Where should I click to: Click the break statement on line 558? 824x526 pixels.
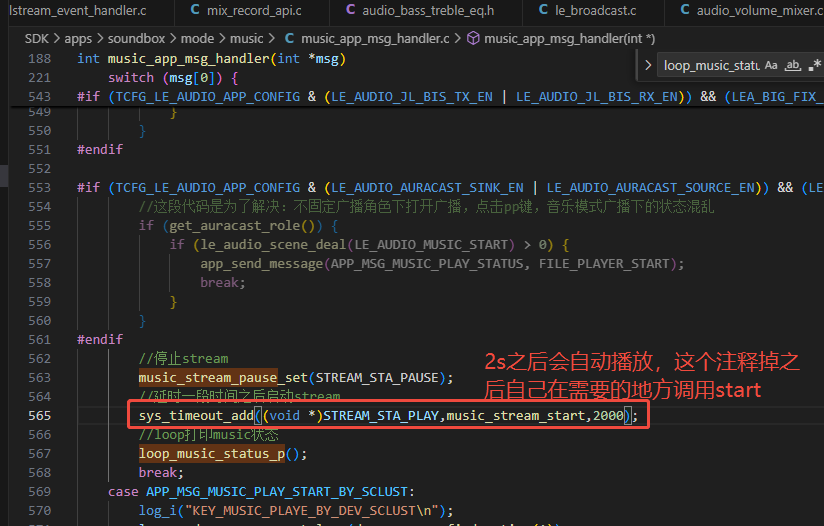tap(219, 283)
